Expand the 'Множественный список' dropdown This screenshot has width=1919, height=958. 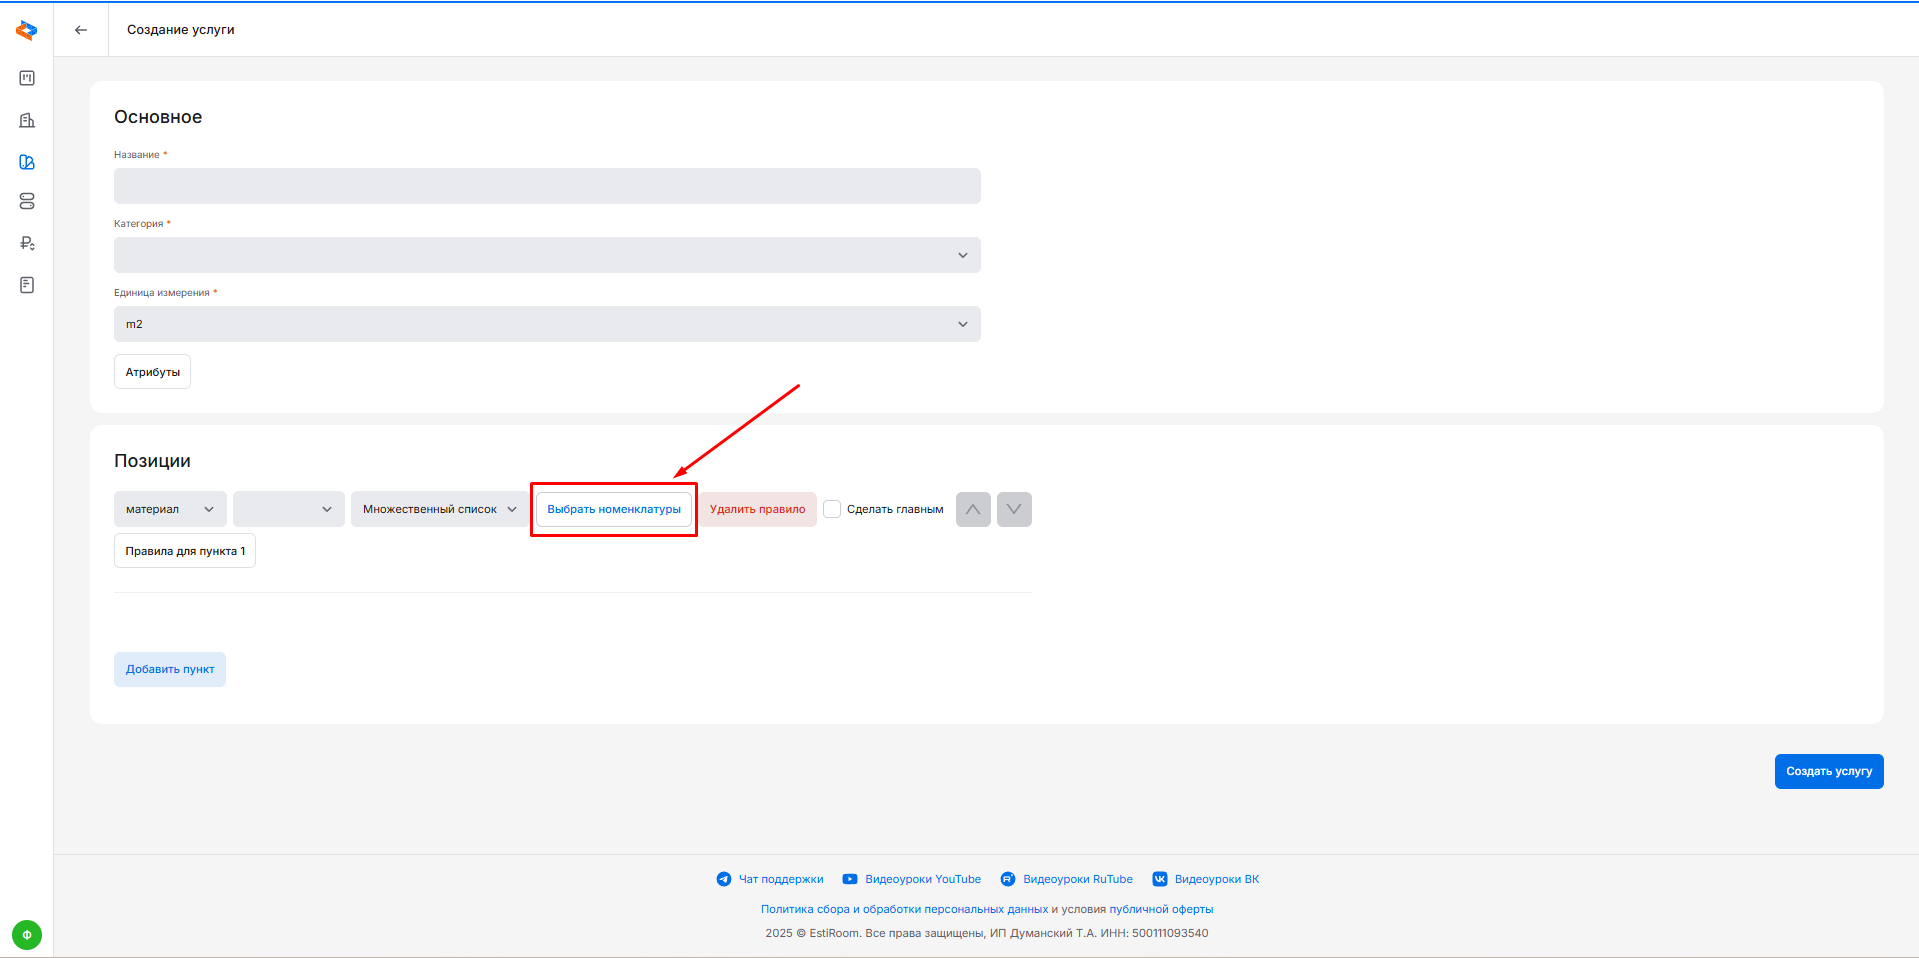439,509
